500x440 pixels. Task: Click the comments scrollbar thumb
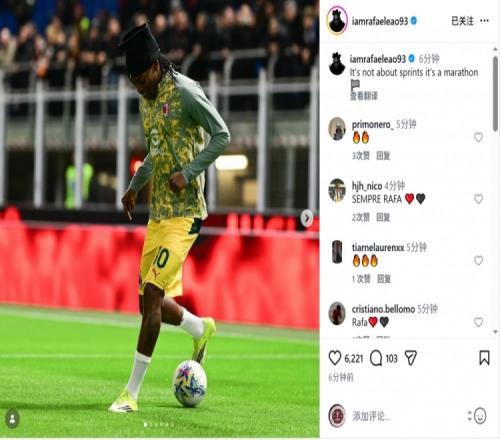(495, 93)
